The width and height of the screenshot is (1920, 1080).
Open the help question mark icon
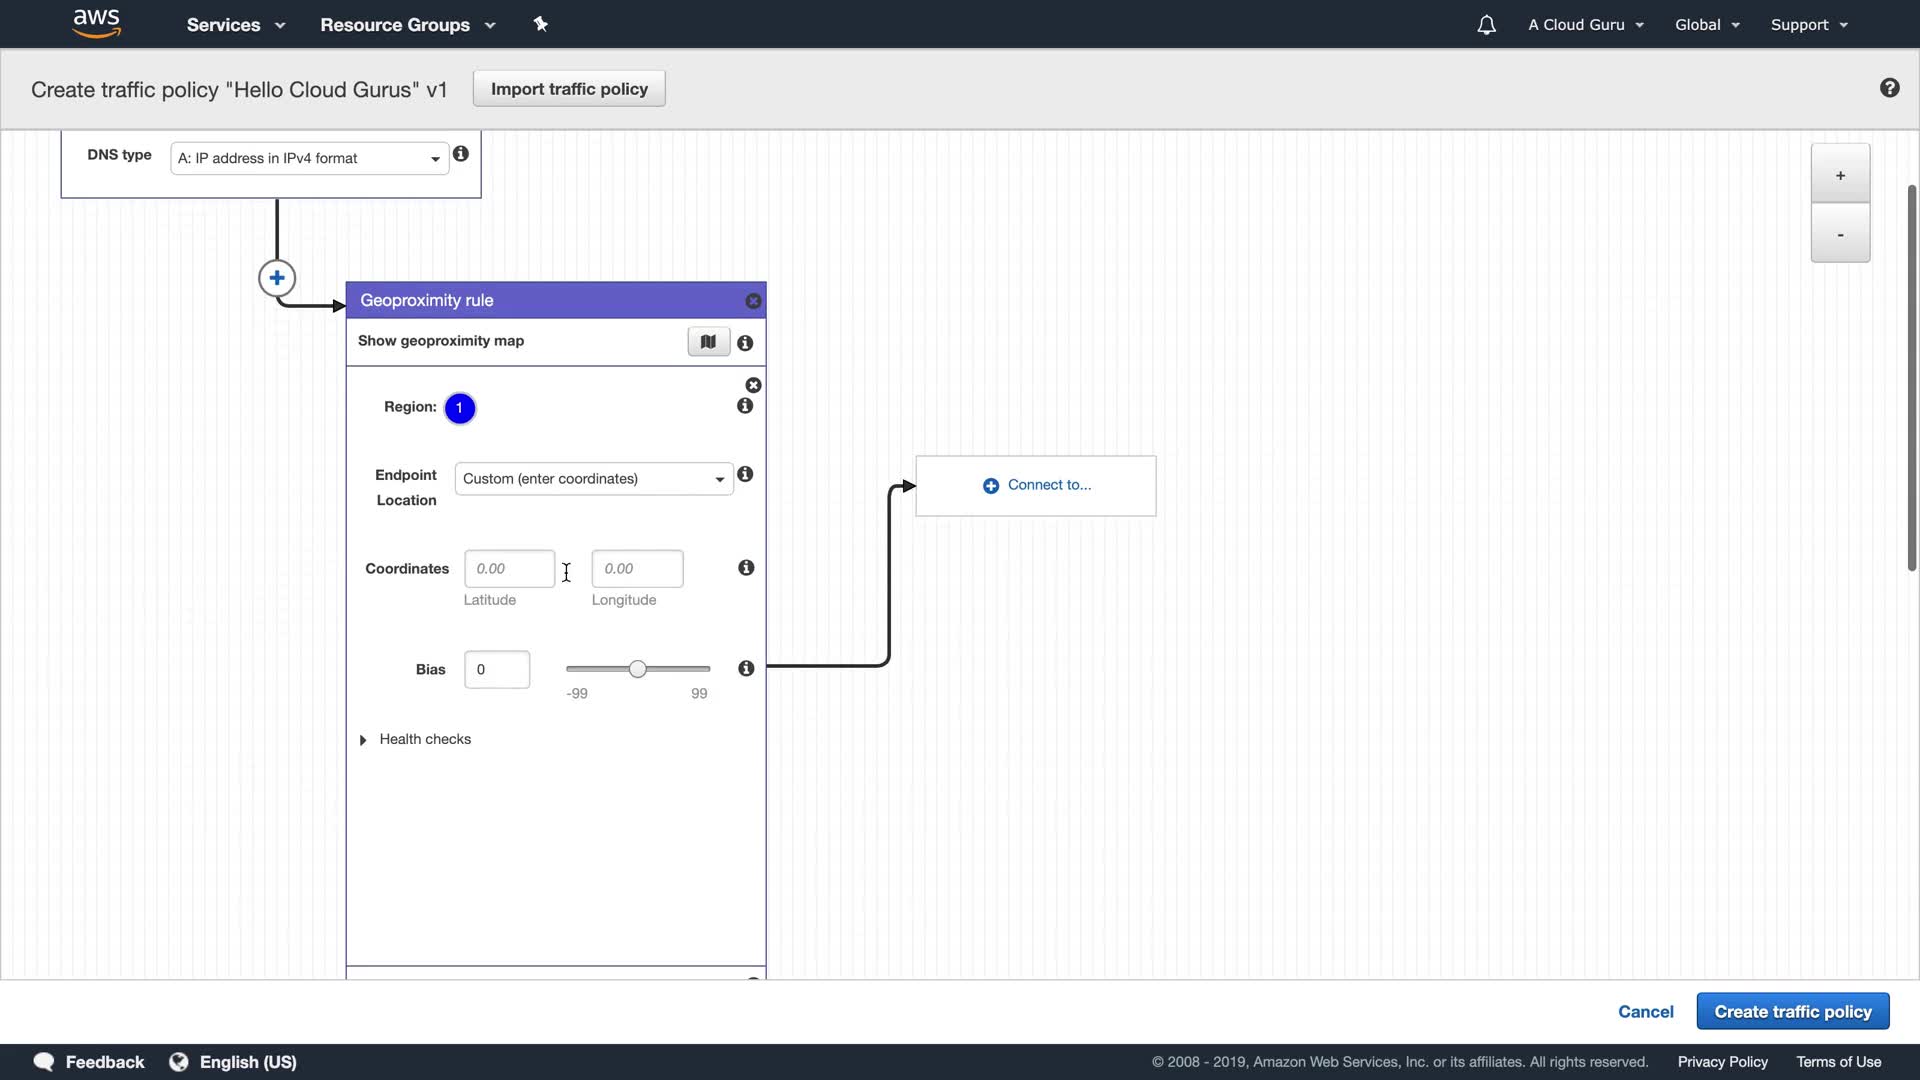point(1889,88)
